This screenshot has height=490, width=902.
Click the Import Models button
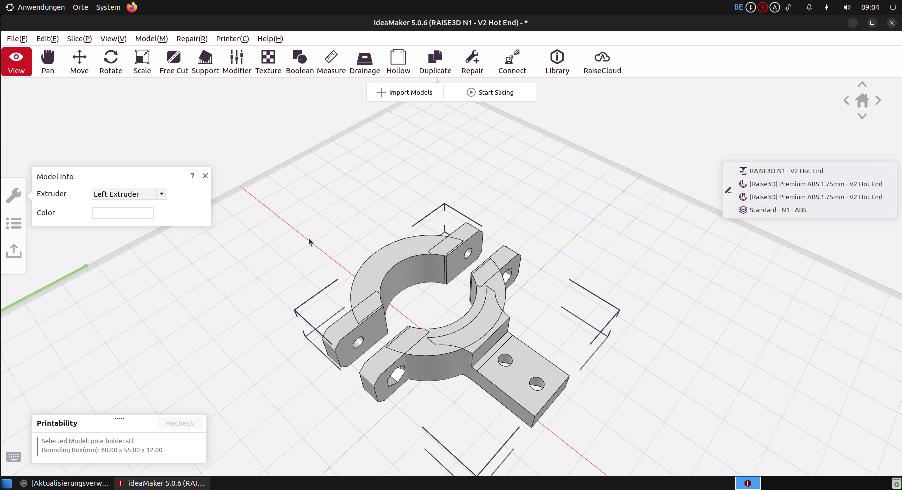coord(405,92)
